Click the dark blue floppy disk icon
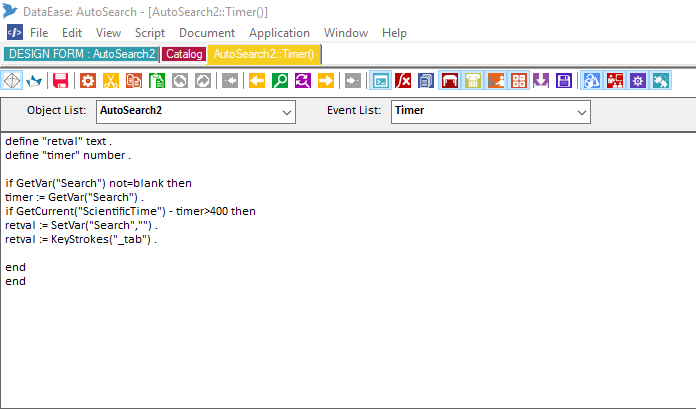The height and width of the screenshot is (409, 696). [x=564, y=81]
